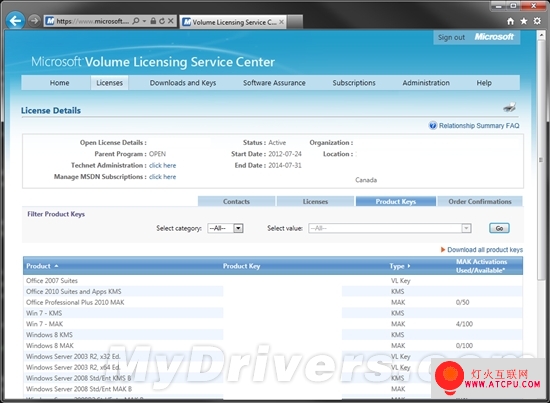550x403 pixels.
Task: Select Windows Server 2008 Std/Ent KMS B row
Action: pyautogui.click(x=273, y=378)
